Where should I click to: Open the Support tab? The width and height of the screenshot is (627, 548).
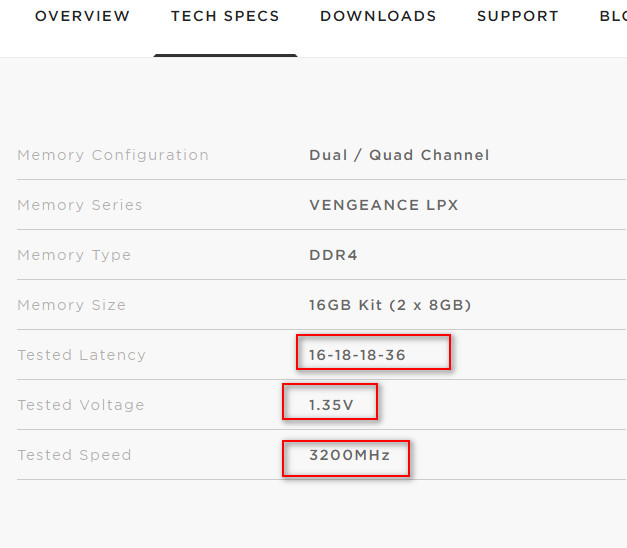coord(517,16)
